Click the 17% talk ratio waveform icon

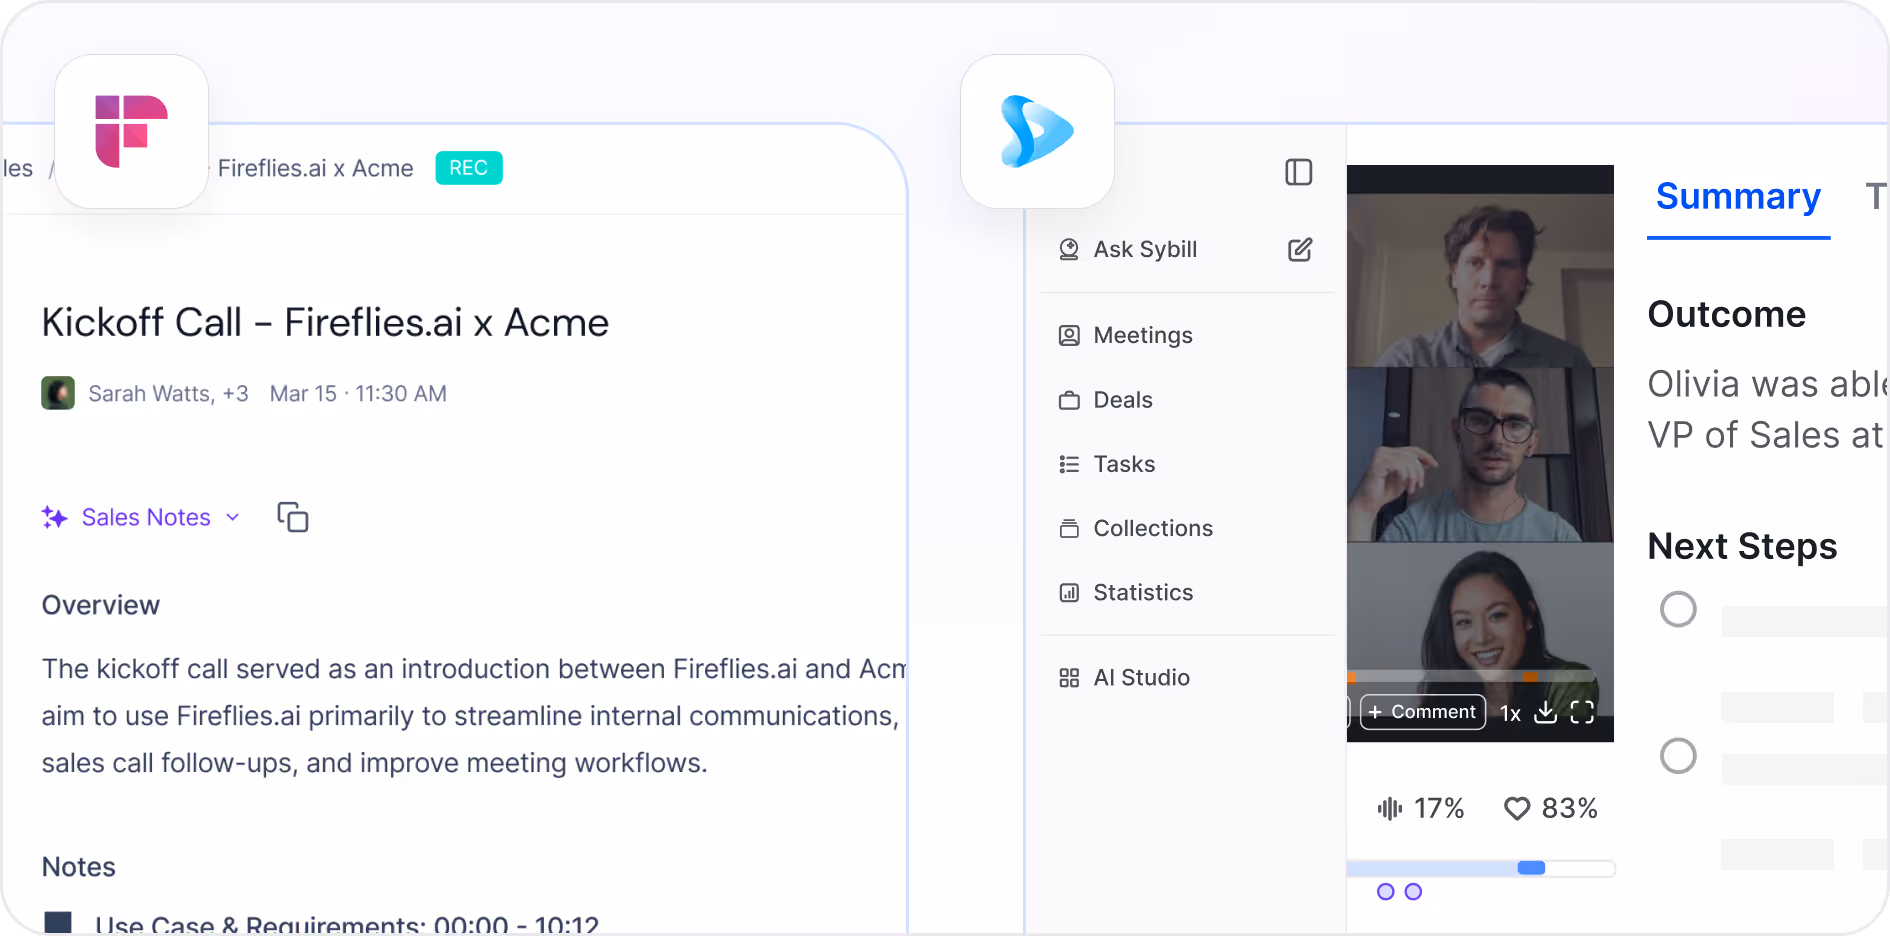point(1389,808)
